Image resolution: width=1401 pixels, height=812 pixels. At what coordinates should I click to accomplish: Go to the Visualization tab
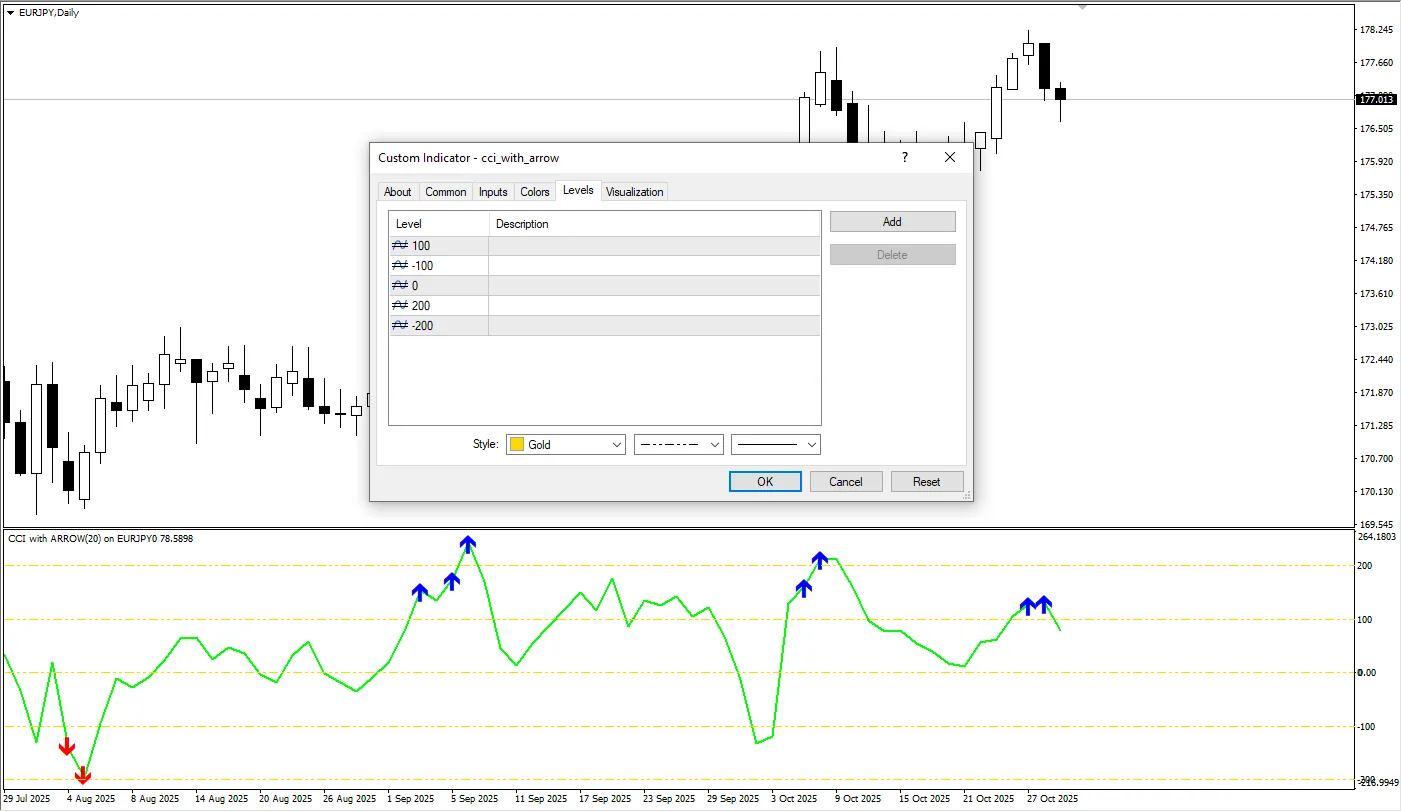tap(634, 192)
